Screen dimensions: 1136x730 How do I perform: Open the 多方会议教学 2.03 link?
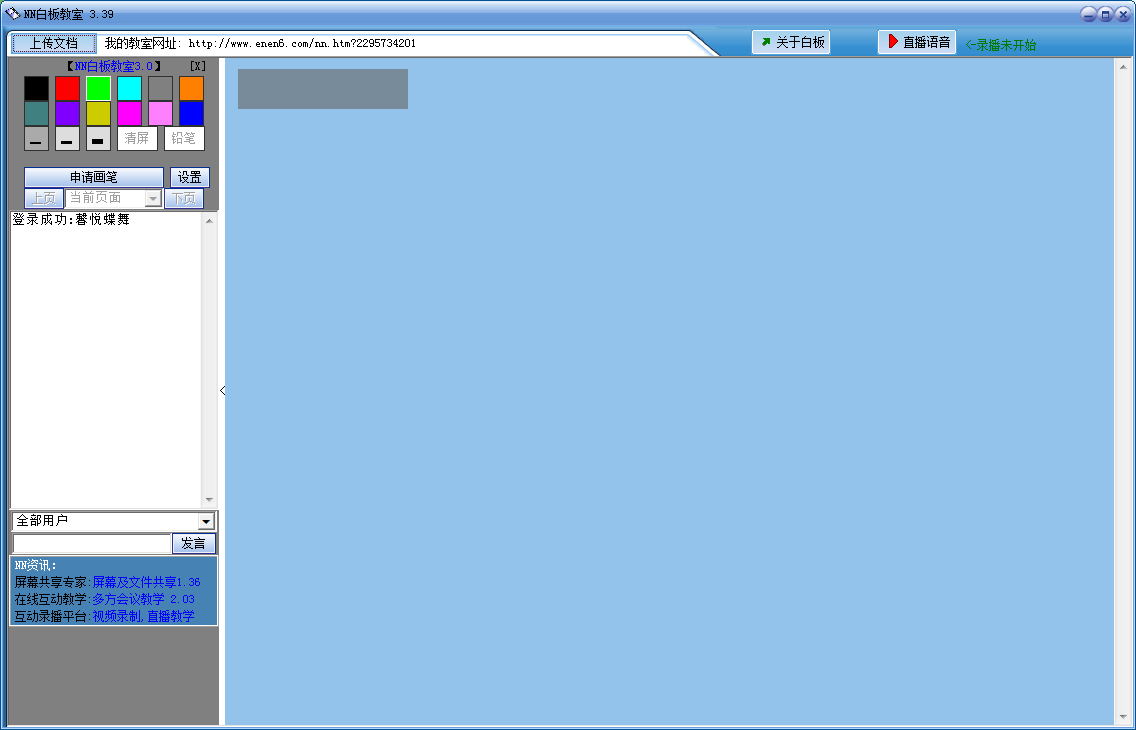coord(143,599)
